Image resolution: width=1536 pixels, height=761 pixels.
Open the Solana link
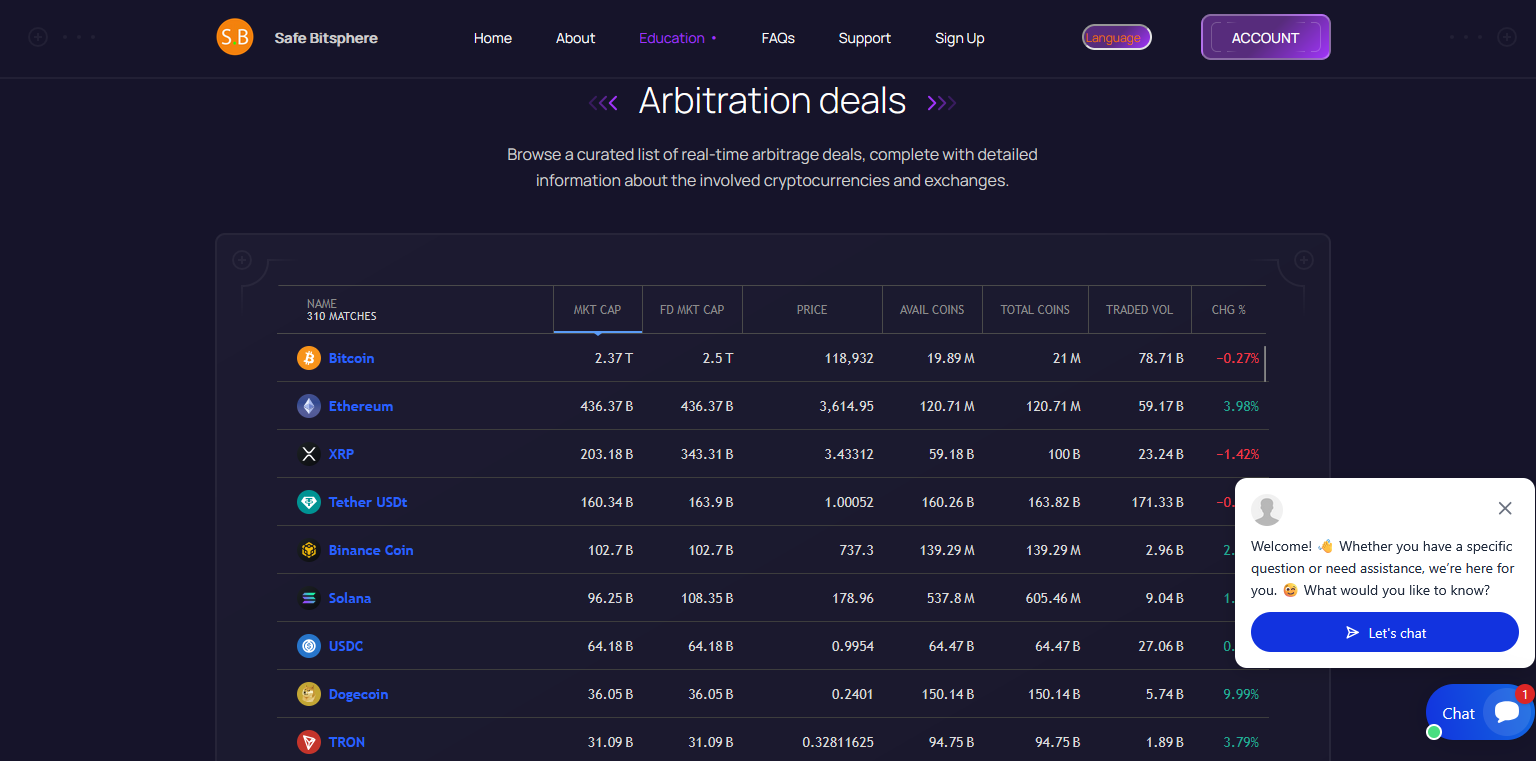click(350, 598)
